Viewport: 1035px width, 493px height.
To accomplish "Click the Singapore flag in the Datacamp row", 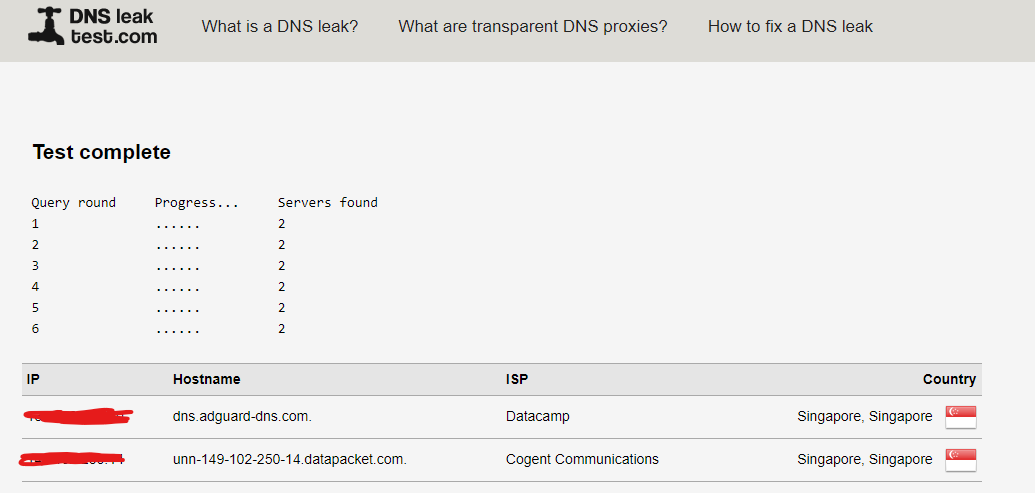I will pyautogui.click(x=960, y=417).
